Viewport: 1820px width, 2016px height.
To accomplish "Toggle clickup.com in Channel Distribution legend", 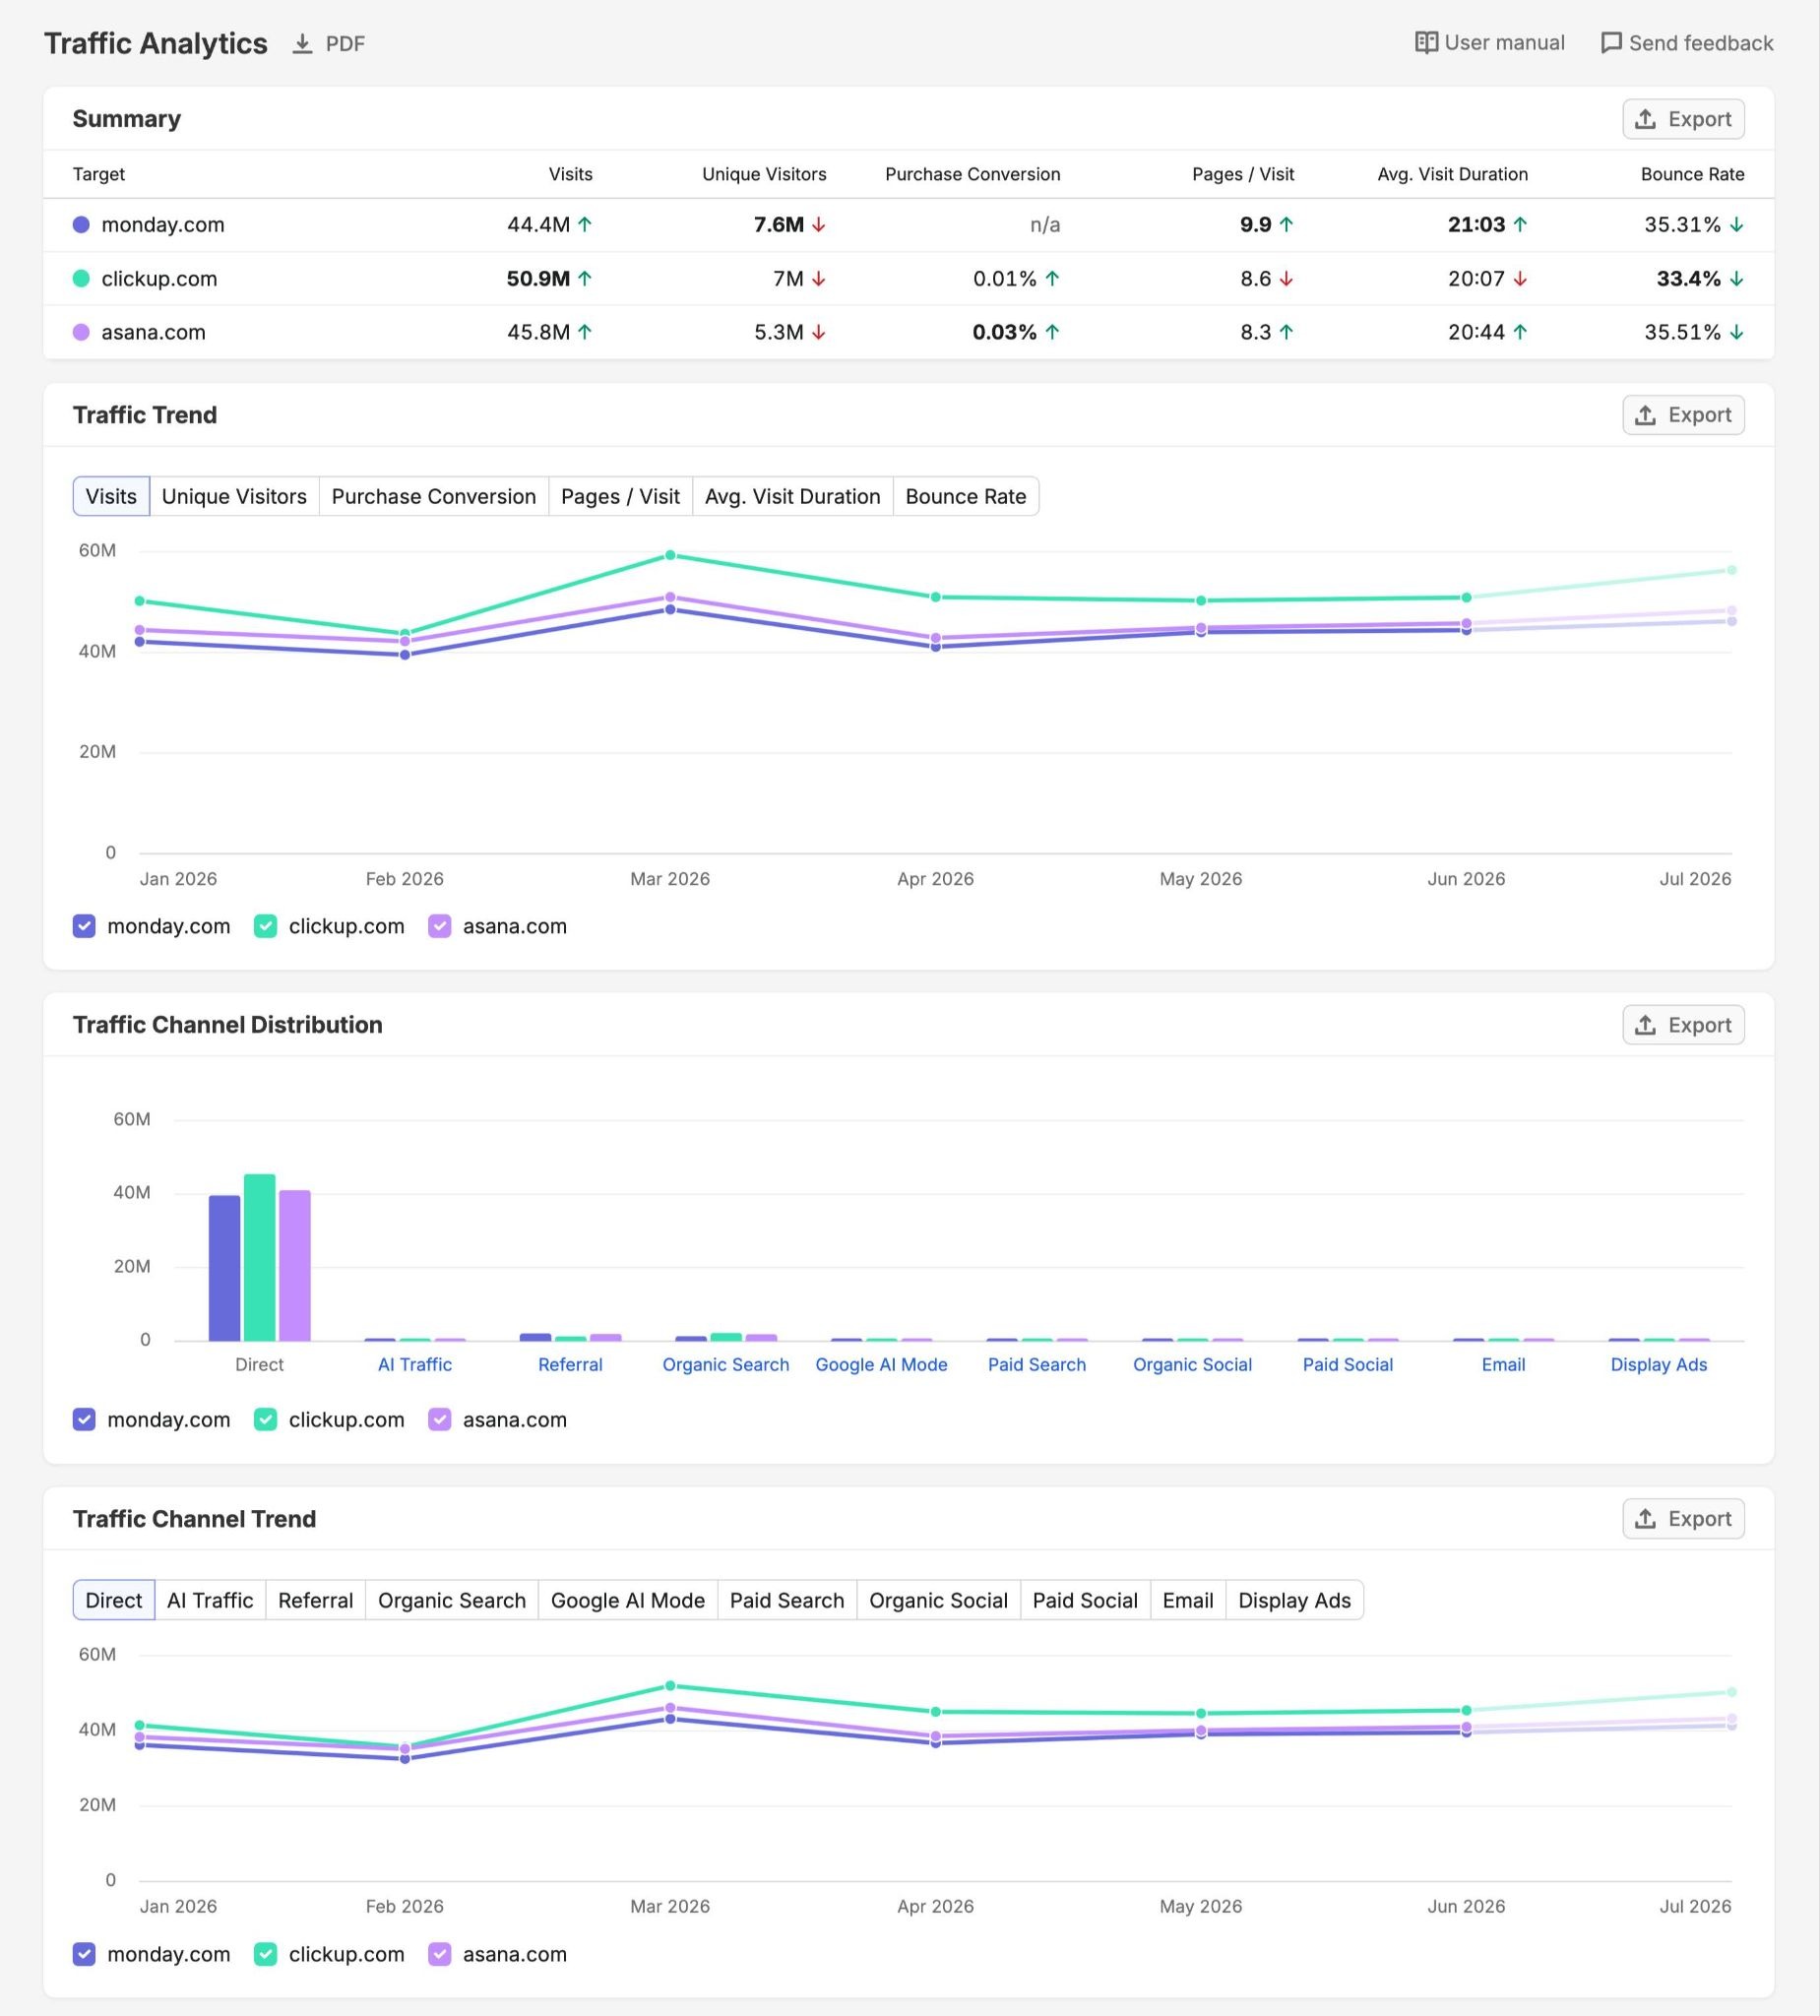I will (265, 1420).
